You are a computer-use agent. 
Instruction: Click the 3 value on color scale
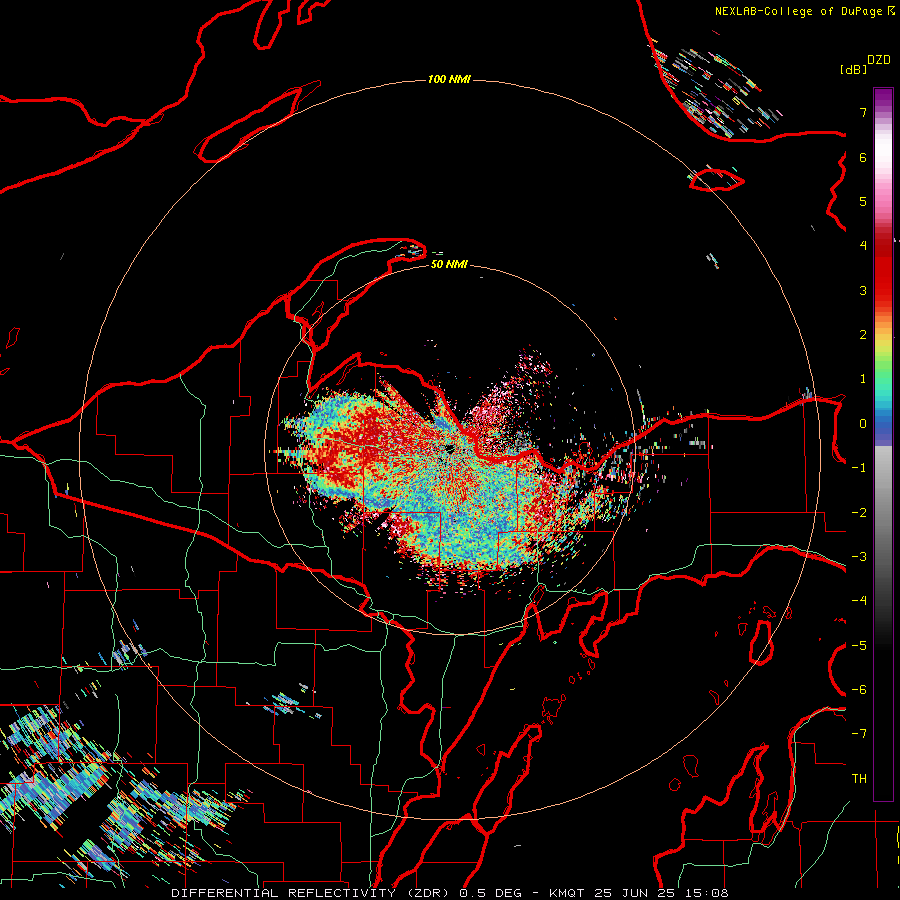[x=863, y=290]
